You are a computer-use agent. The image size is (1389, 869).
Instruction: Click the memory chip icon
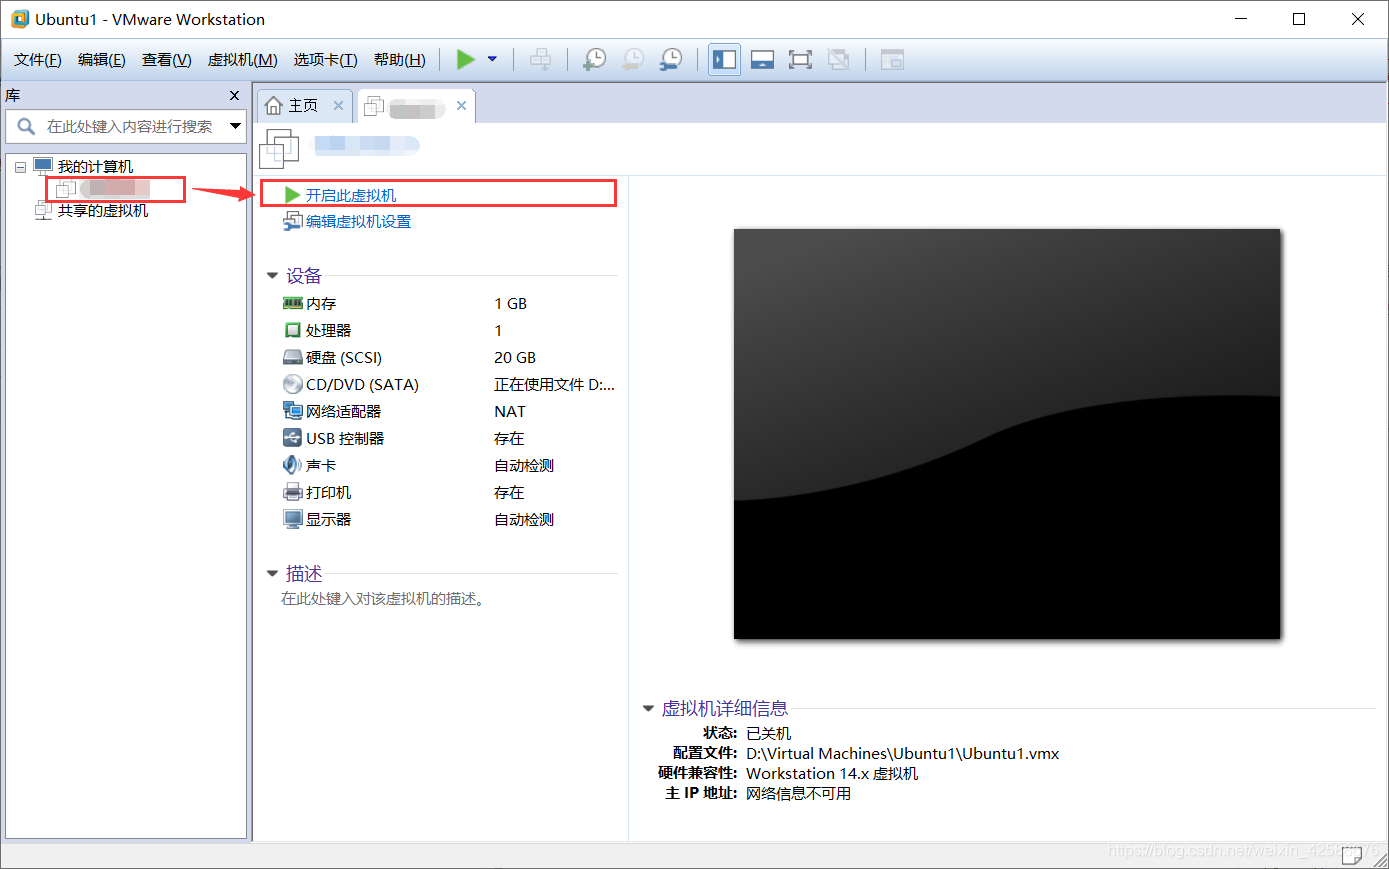(x=292, y=303)
